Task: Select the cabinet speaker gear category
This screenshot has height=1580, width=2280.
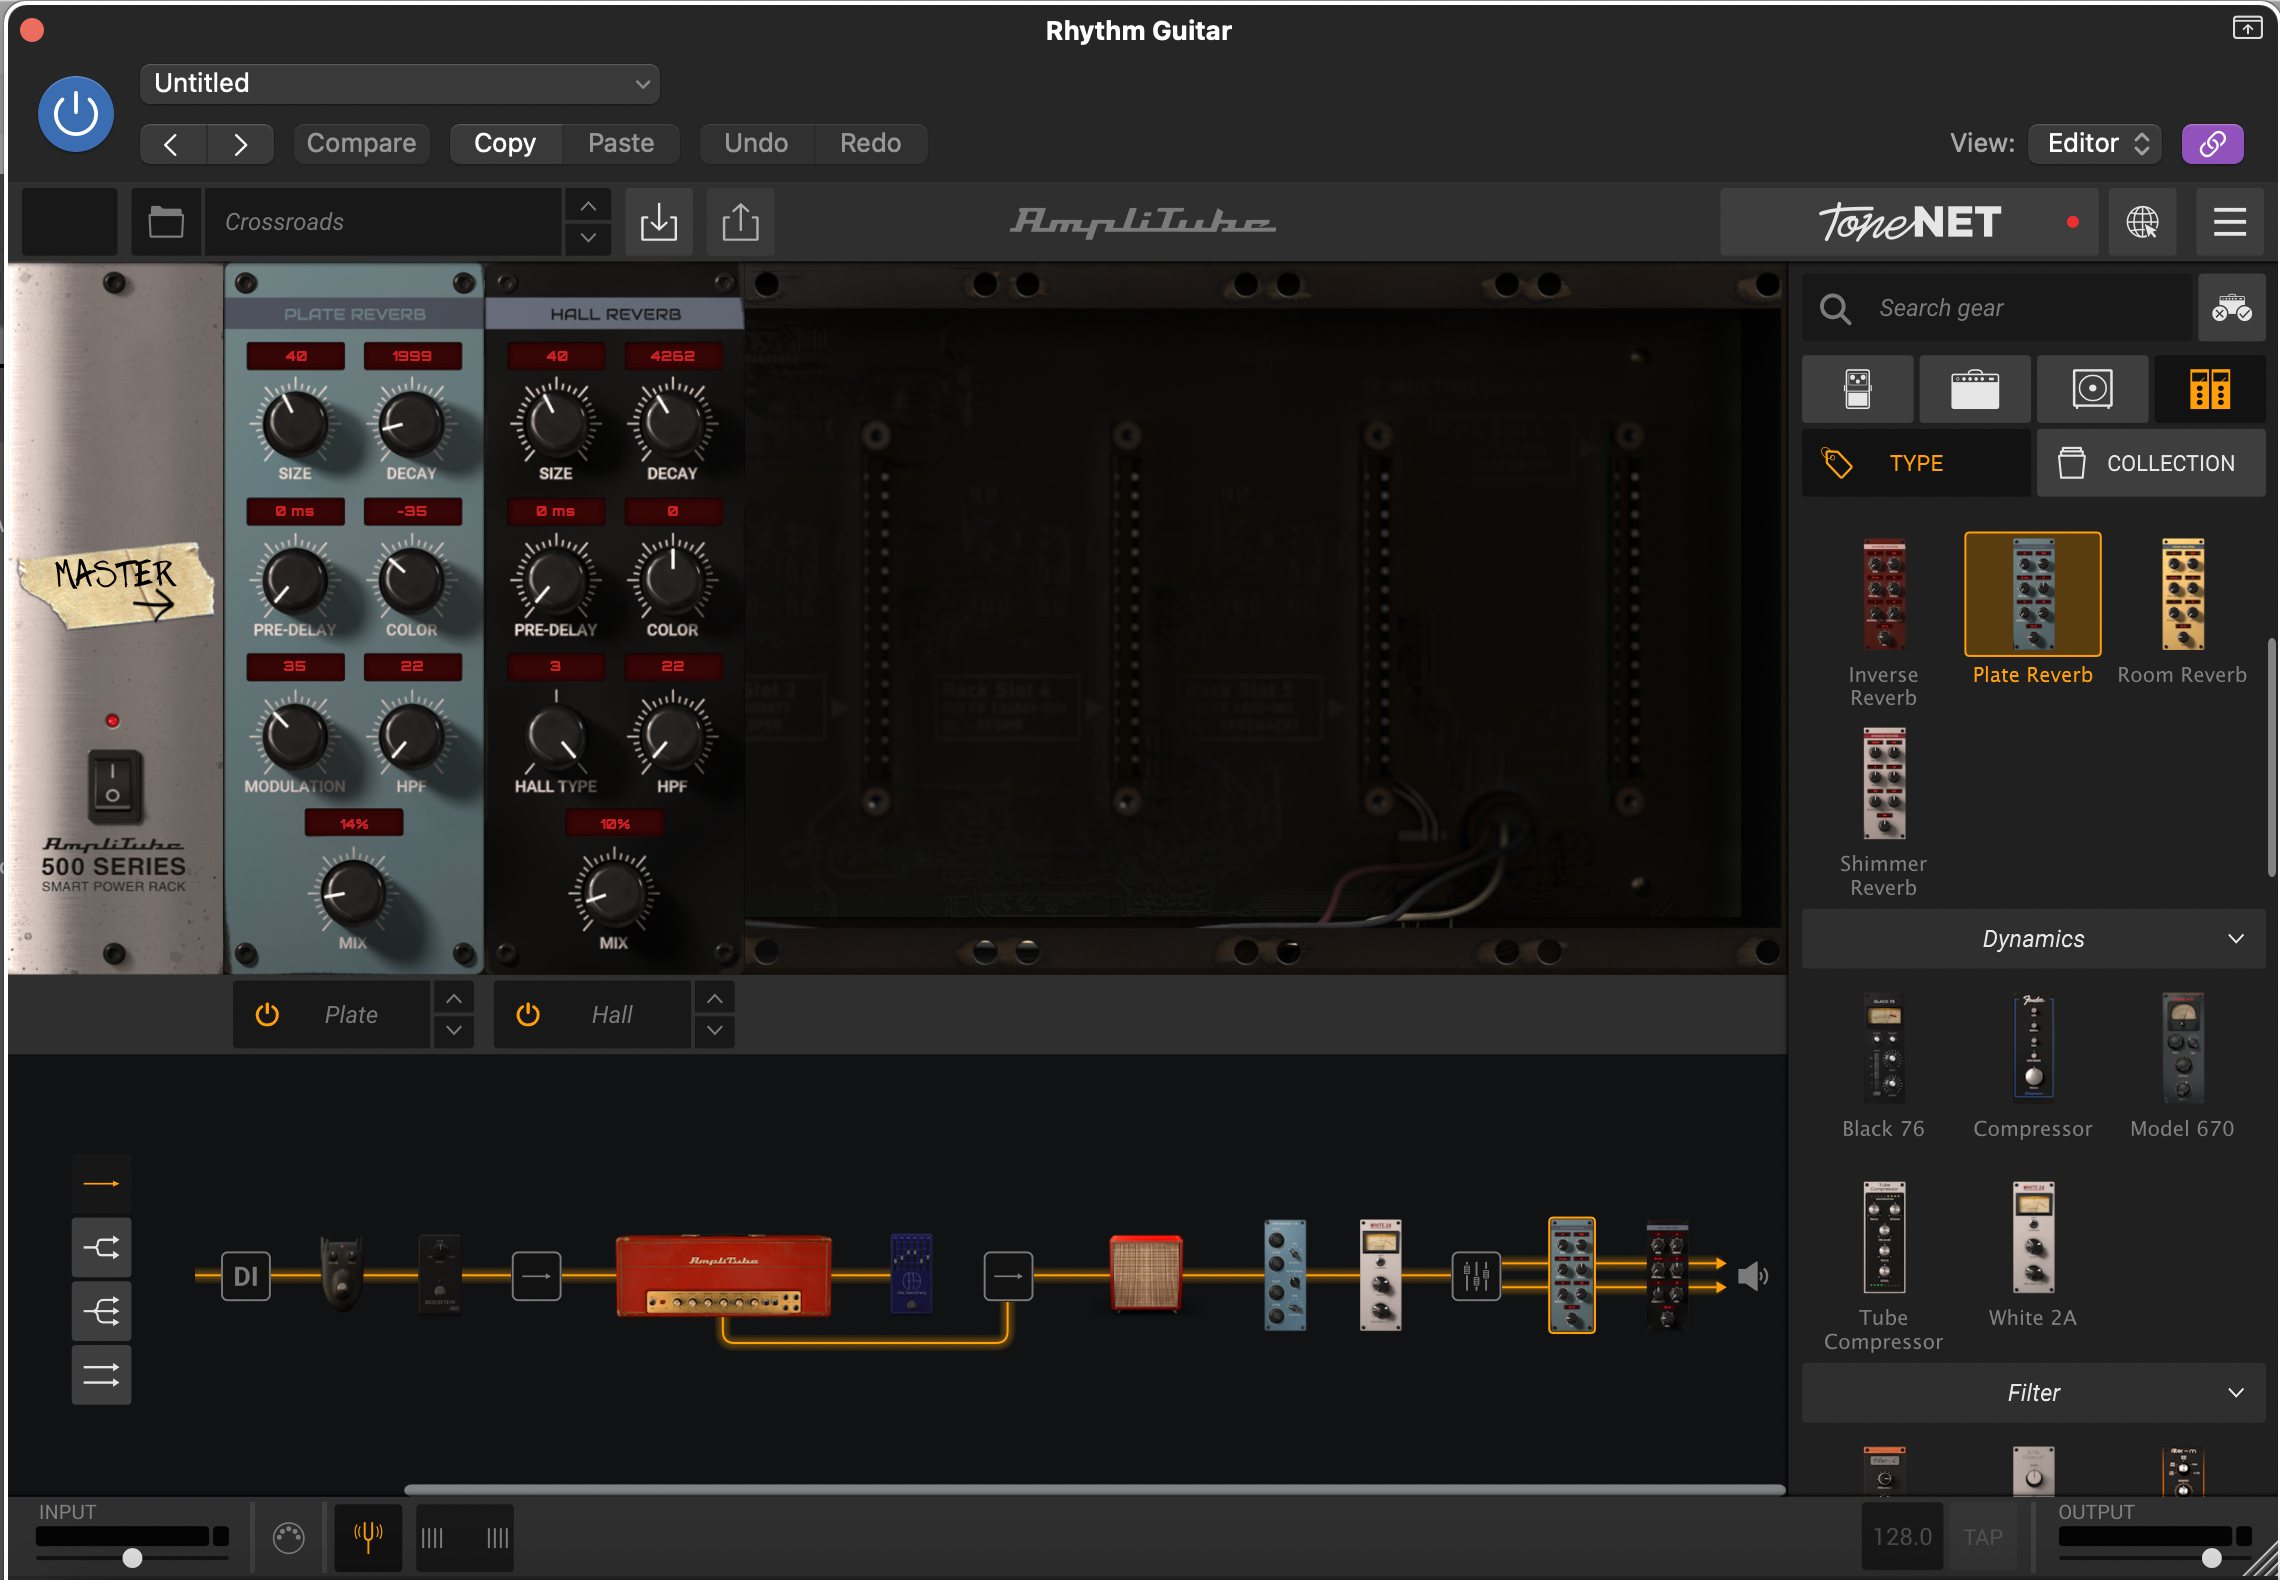Action: [2092, 389]
